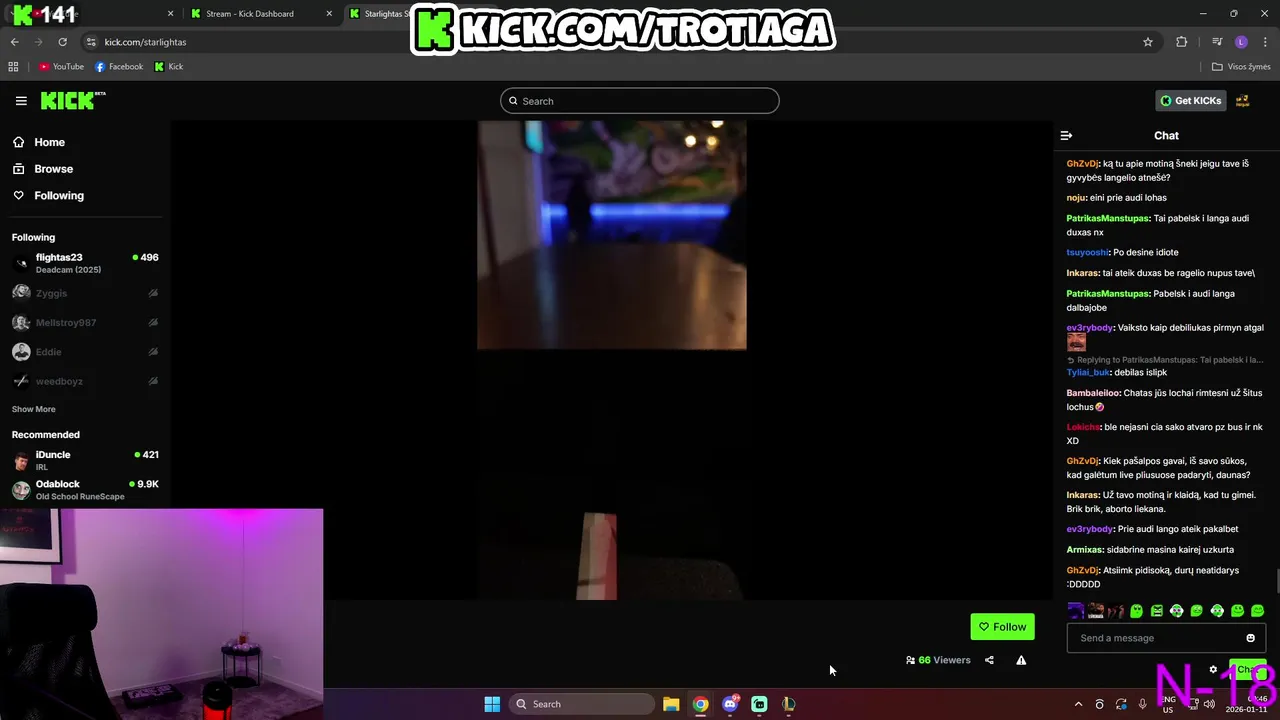Click the report warning triangle icon
This screenshot has width=1280, height=720.
pyautogui.click(x=1021, y=660)
